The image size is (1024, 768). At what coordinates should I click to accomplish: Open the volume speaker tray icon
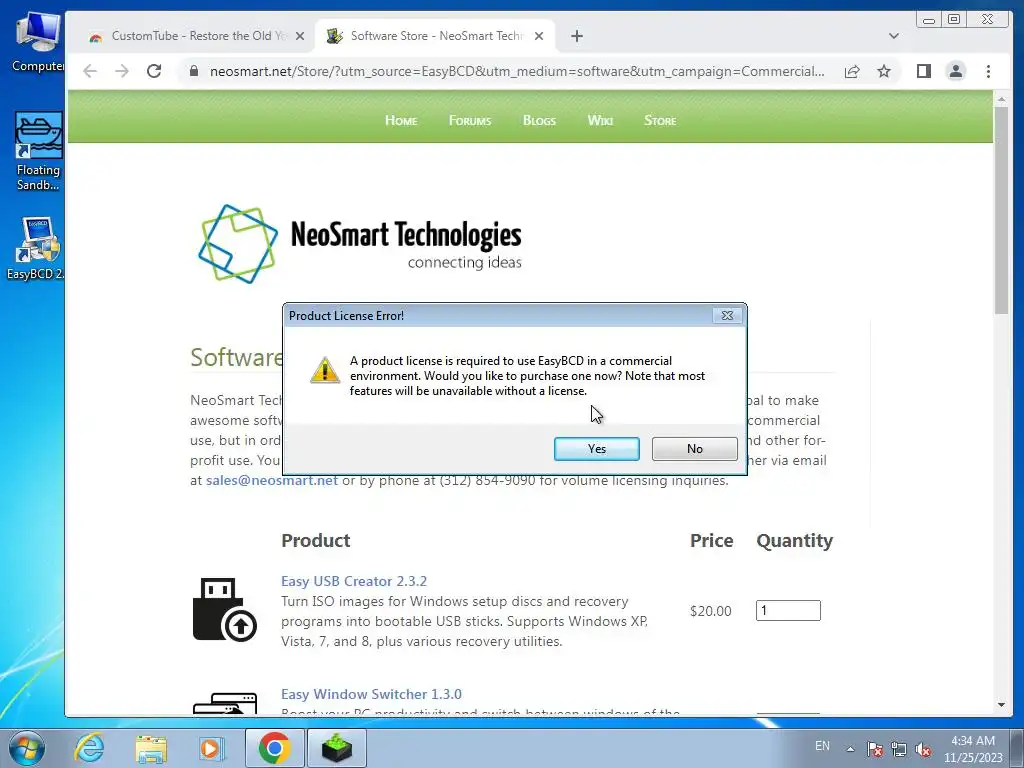click(923, 749)
